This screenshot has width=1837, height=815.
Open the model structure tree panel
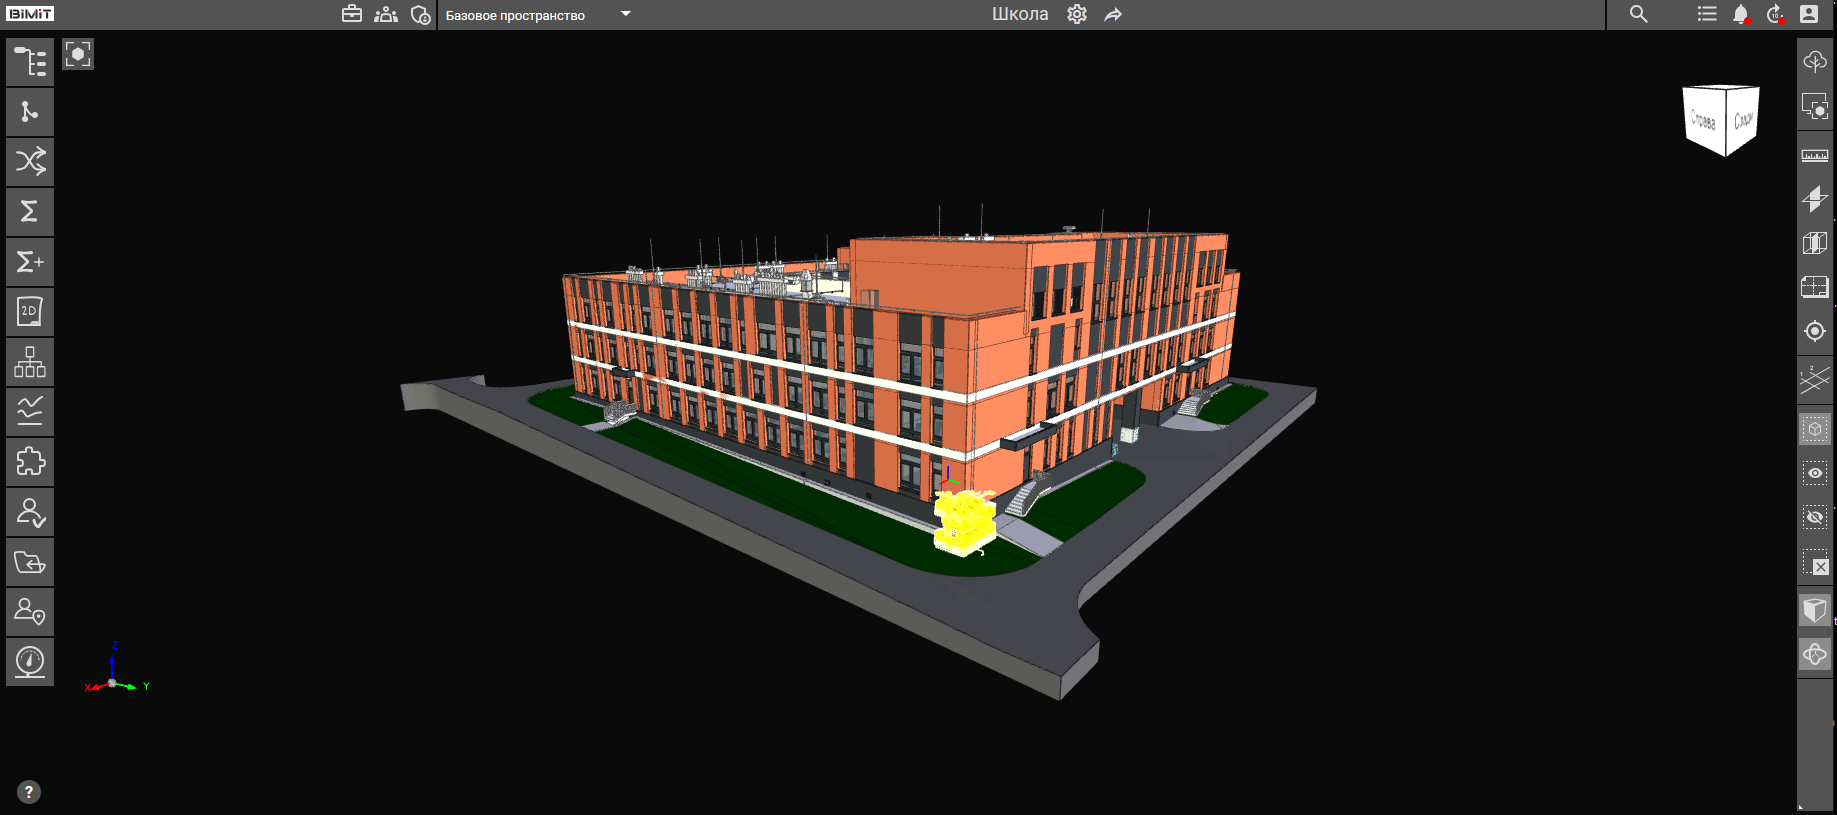[x=30, y=62]
